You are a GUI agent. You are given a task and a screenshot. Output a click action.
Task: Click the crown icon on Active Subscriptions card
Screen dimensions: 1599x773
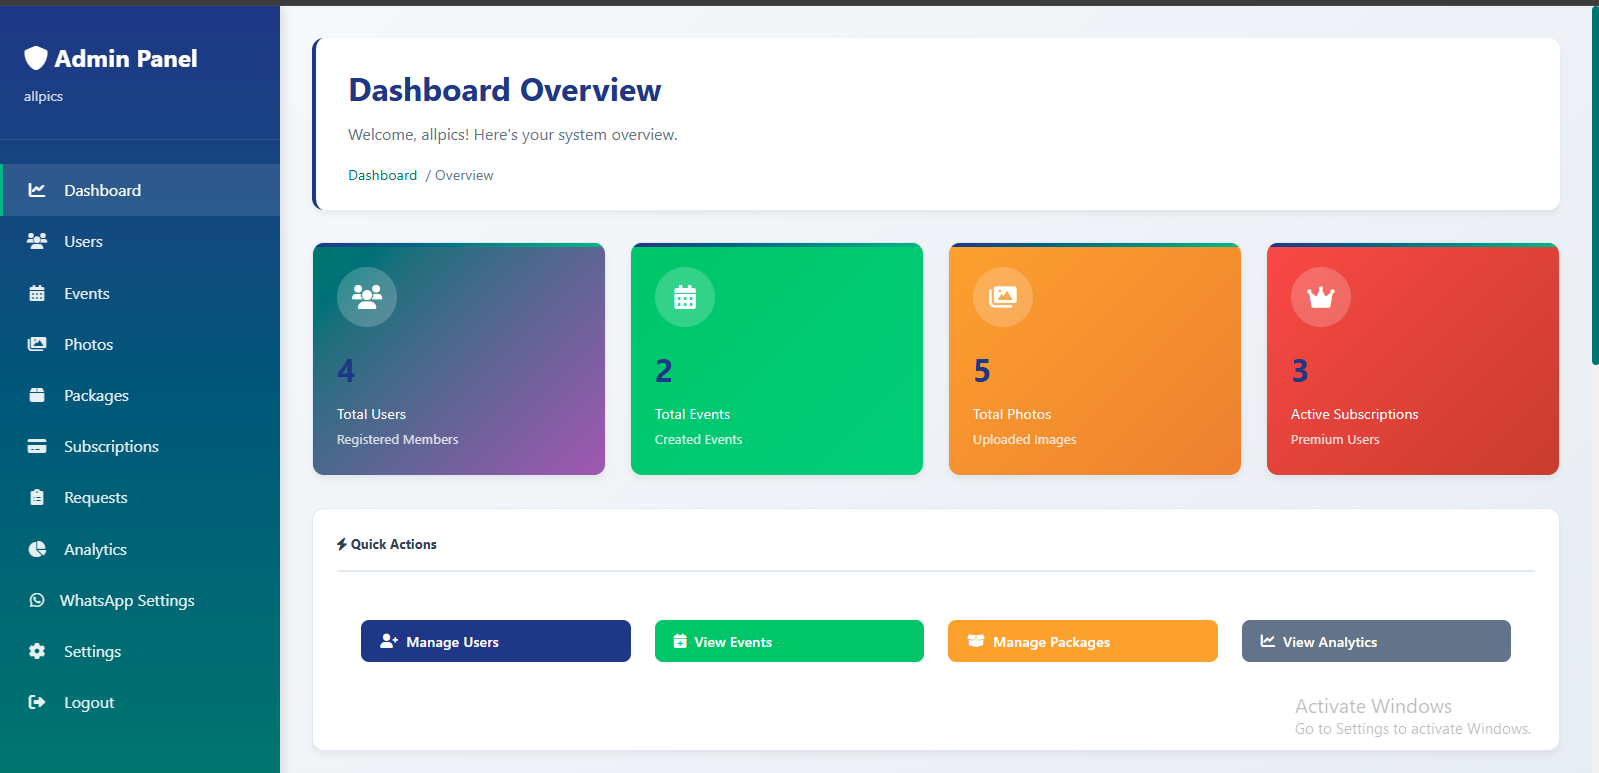coord(1320,297)
